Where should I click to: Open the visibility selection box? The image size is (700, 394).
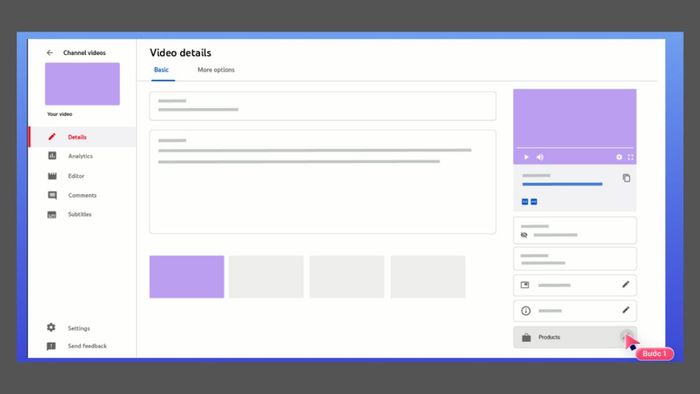pyautogui.click(x=575, y=230)
